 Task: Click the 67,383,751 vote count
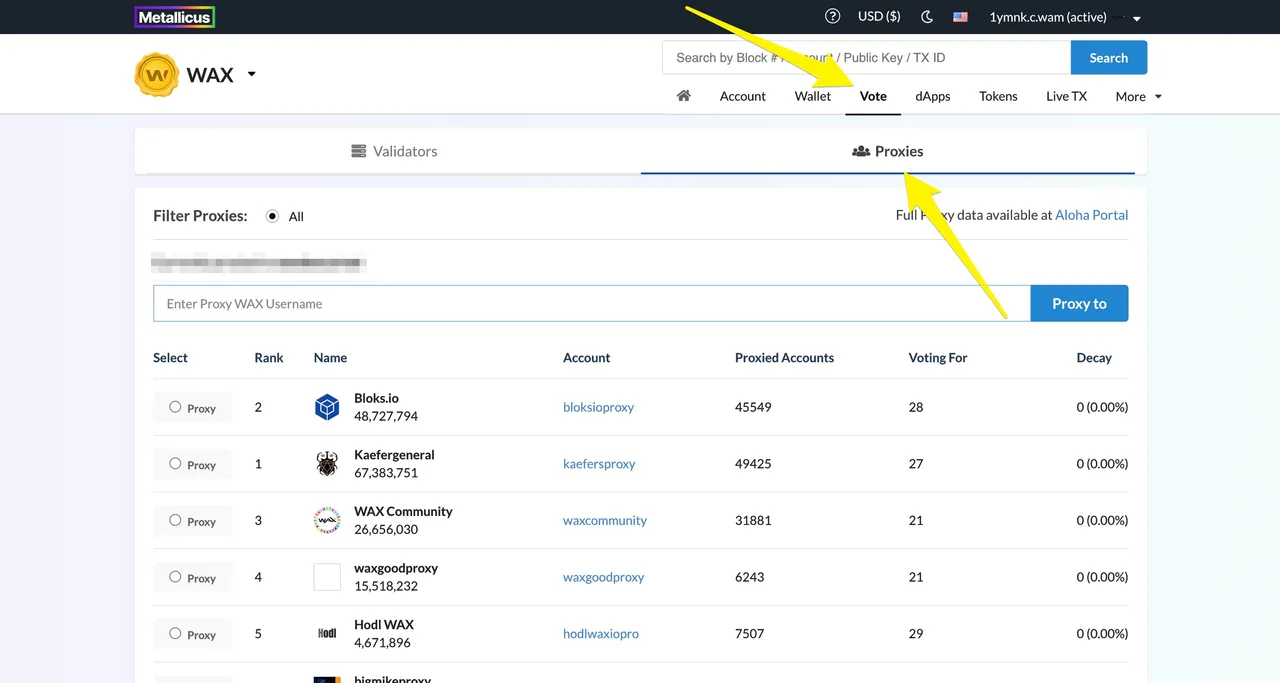point(386,473)
